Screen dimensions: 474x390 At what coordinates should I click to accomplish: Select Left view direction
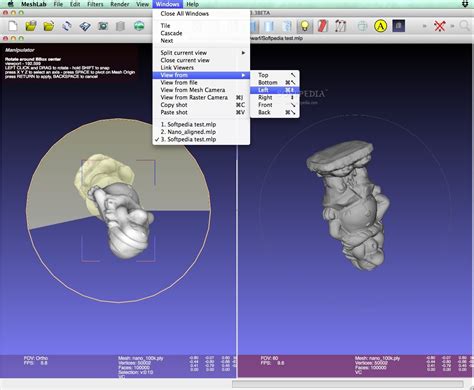click(x=275, y=90)
